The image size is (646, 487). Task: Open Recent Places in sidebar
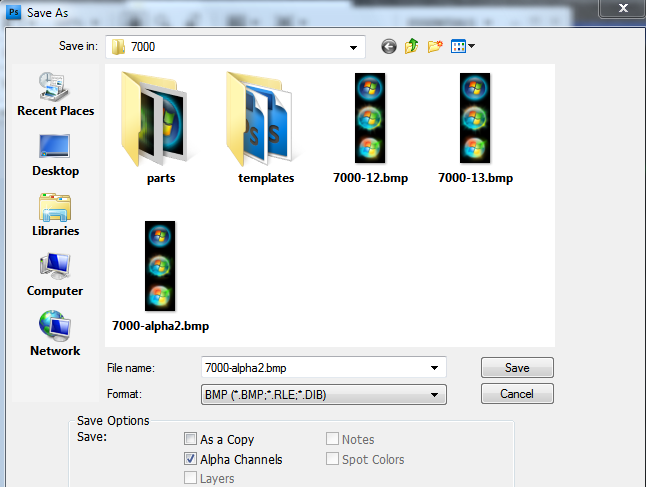pyautogui.click(x=56, y=94)
